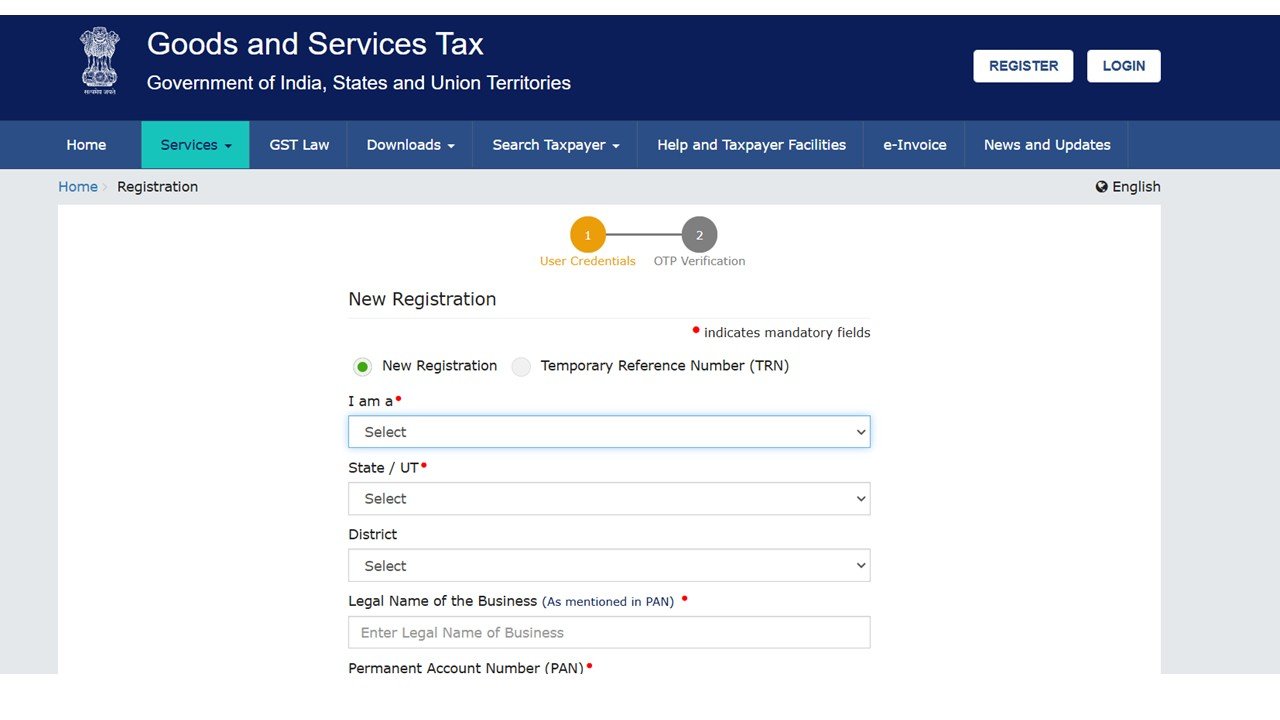Click the step 1 User Credentials circle
Screen dimensions: 1280x720
(x=588, y=235)
